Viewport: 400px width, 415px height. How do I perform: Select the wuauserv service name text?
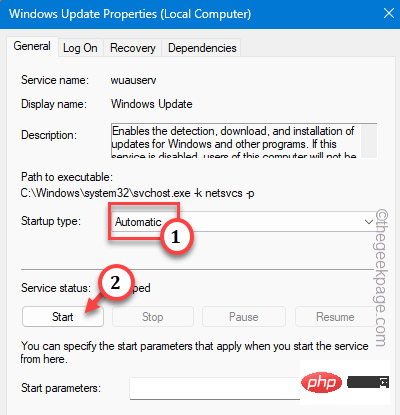(133, 80)
